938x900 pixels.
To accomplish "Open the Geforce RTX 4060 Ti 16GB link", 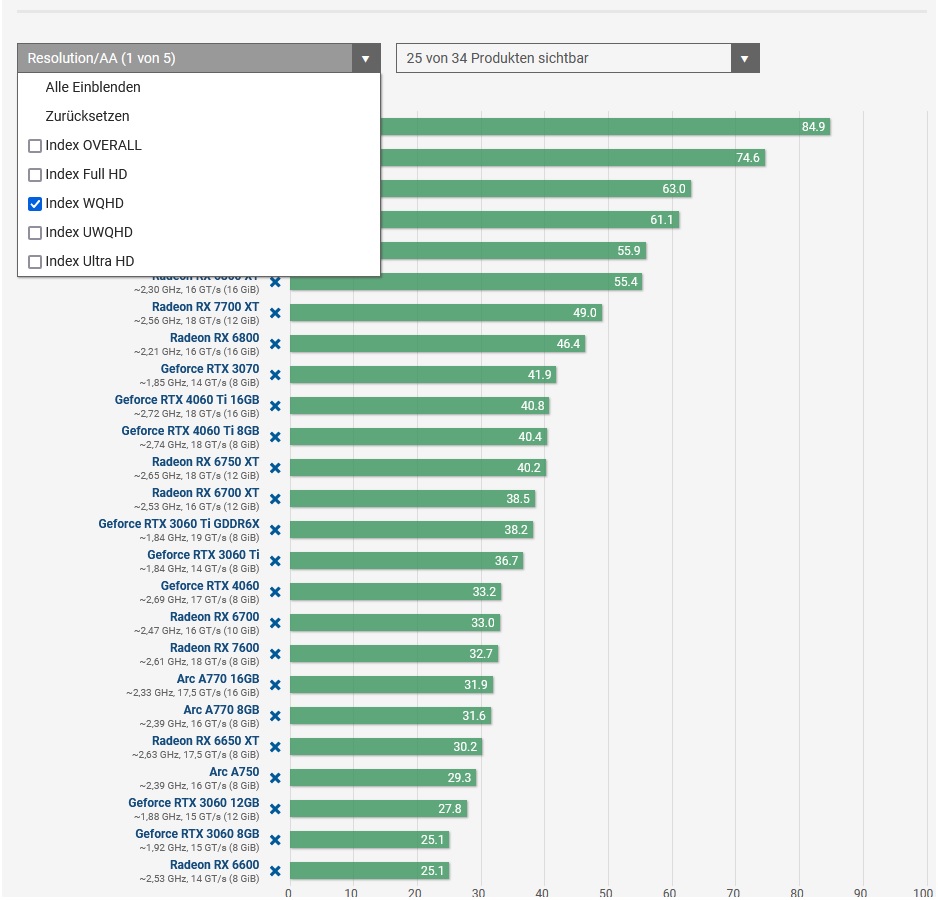I will click(x=187, y=400).
